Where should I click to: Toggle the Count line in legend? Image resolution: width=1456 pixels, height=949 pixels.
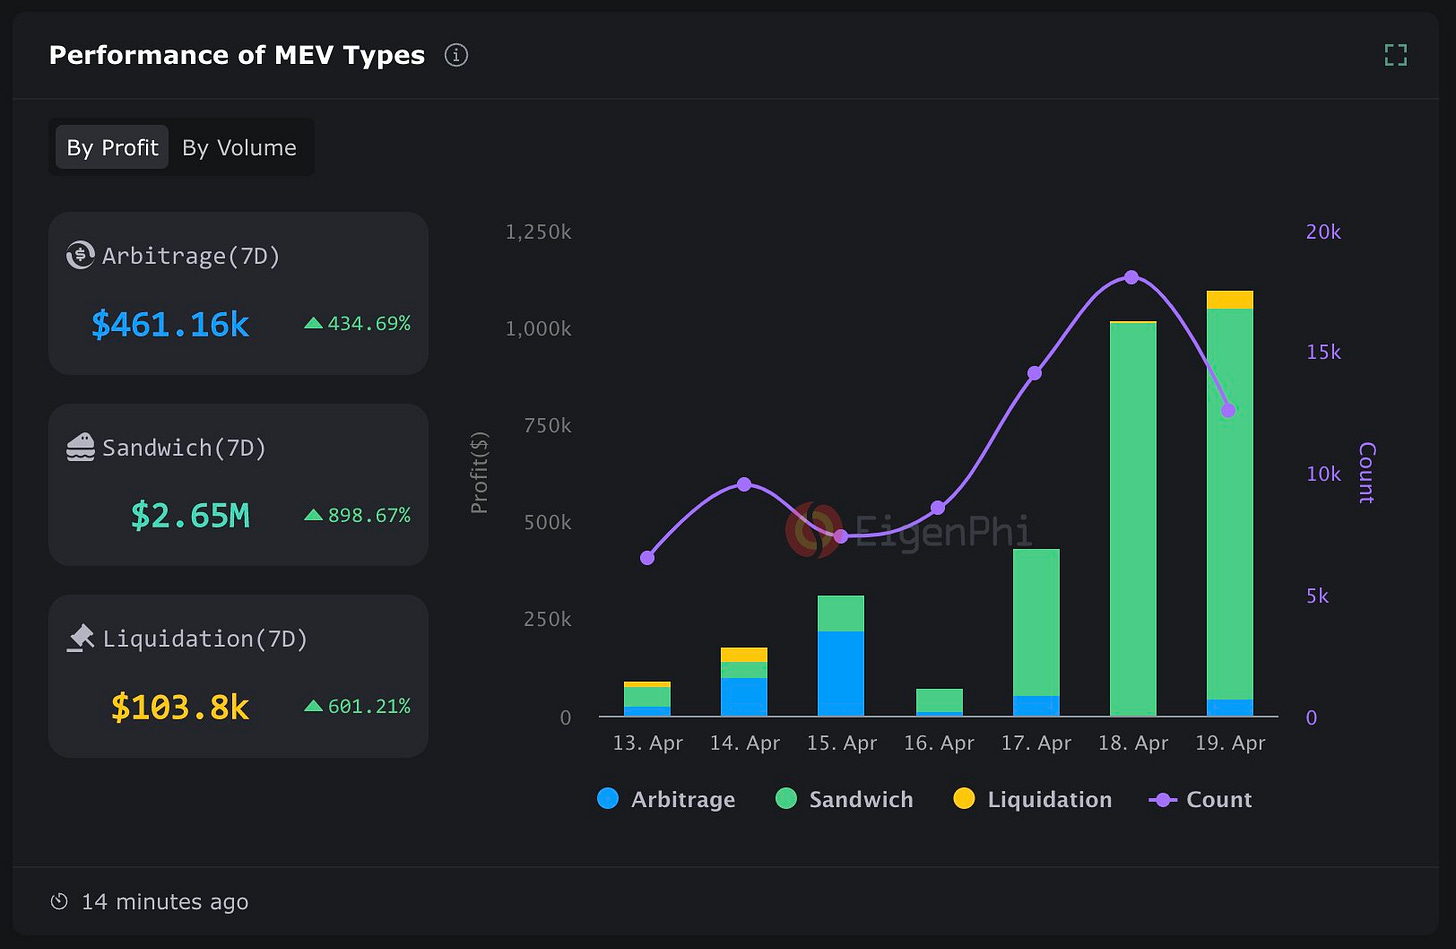tap(1200, 799)
